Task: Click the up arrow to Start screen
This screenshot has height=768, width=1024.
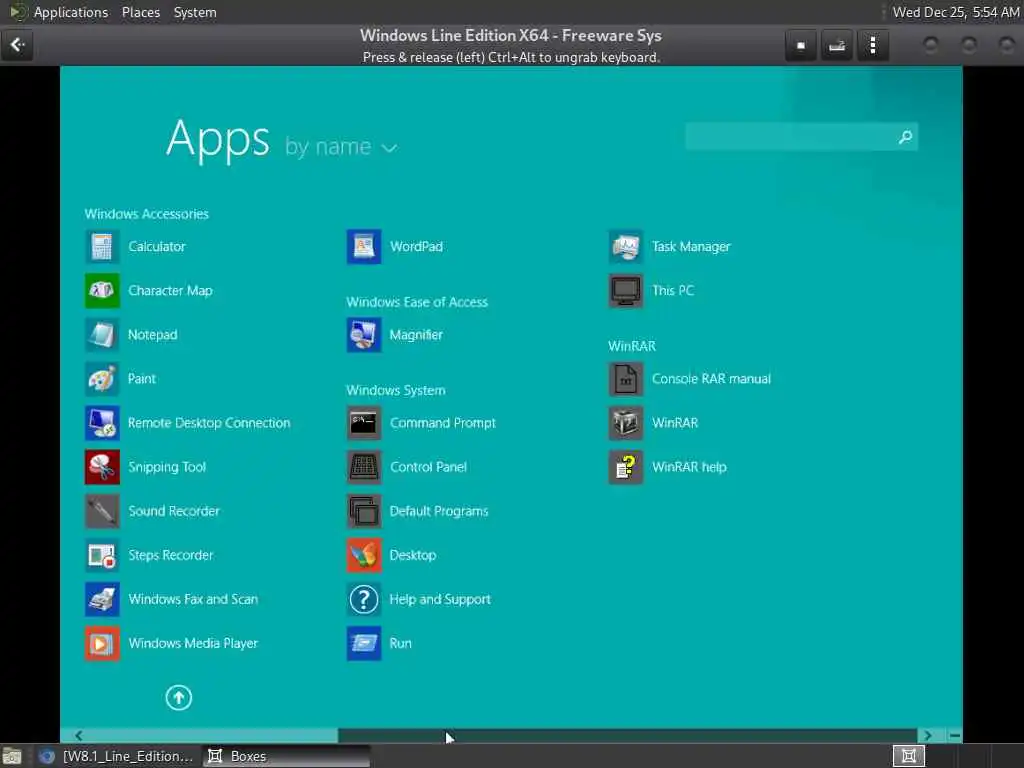Action: click(x=178, y=697)
